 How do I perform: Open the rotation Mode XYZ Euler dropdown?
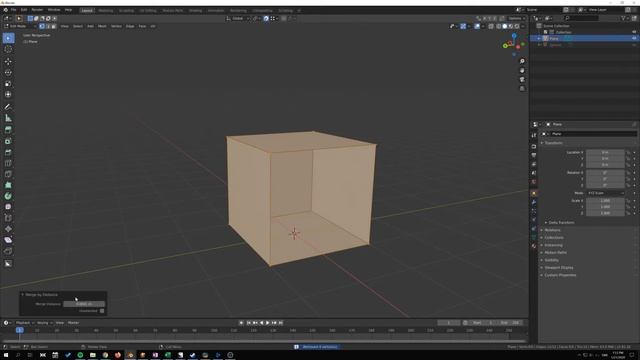pyautogui.click(x=605, y=193)
